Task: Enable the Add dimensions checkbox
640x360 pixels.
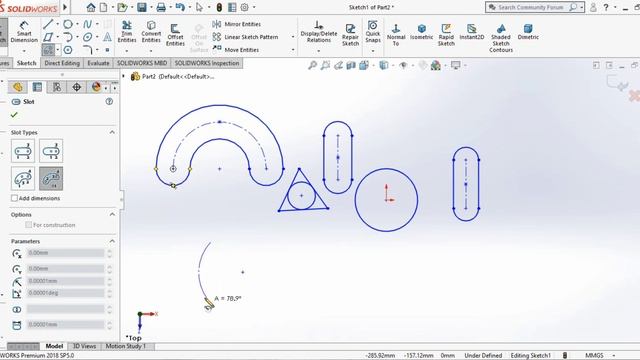Action: 15,198
